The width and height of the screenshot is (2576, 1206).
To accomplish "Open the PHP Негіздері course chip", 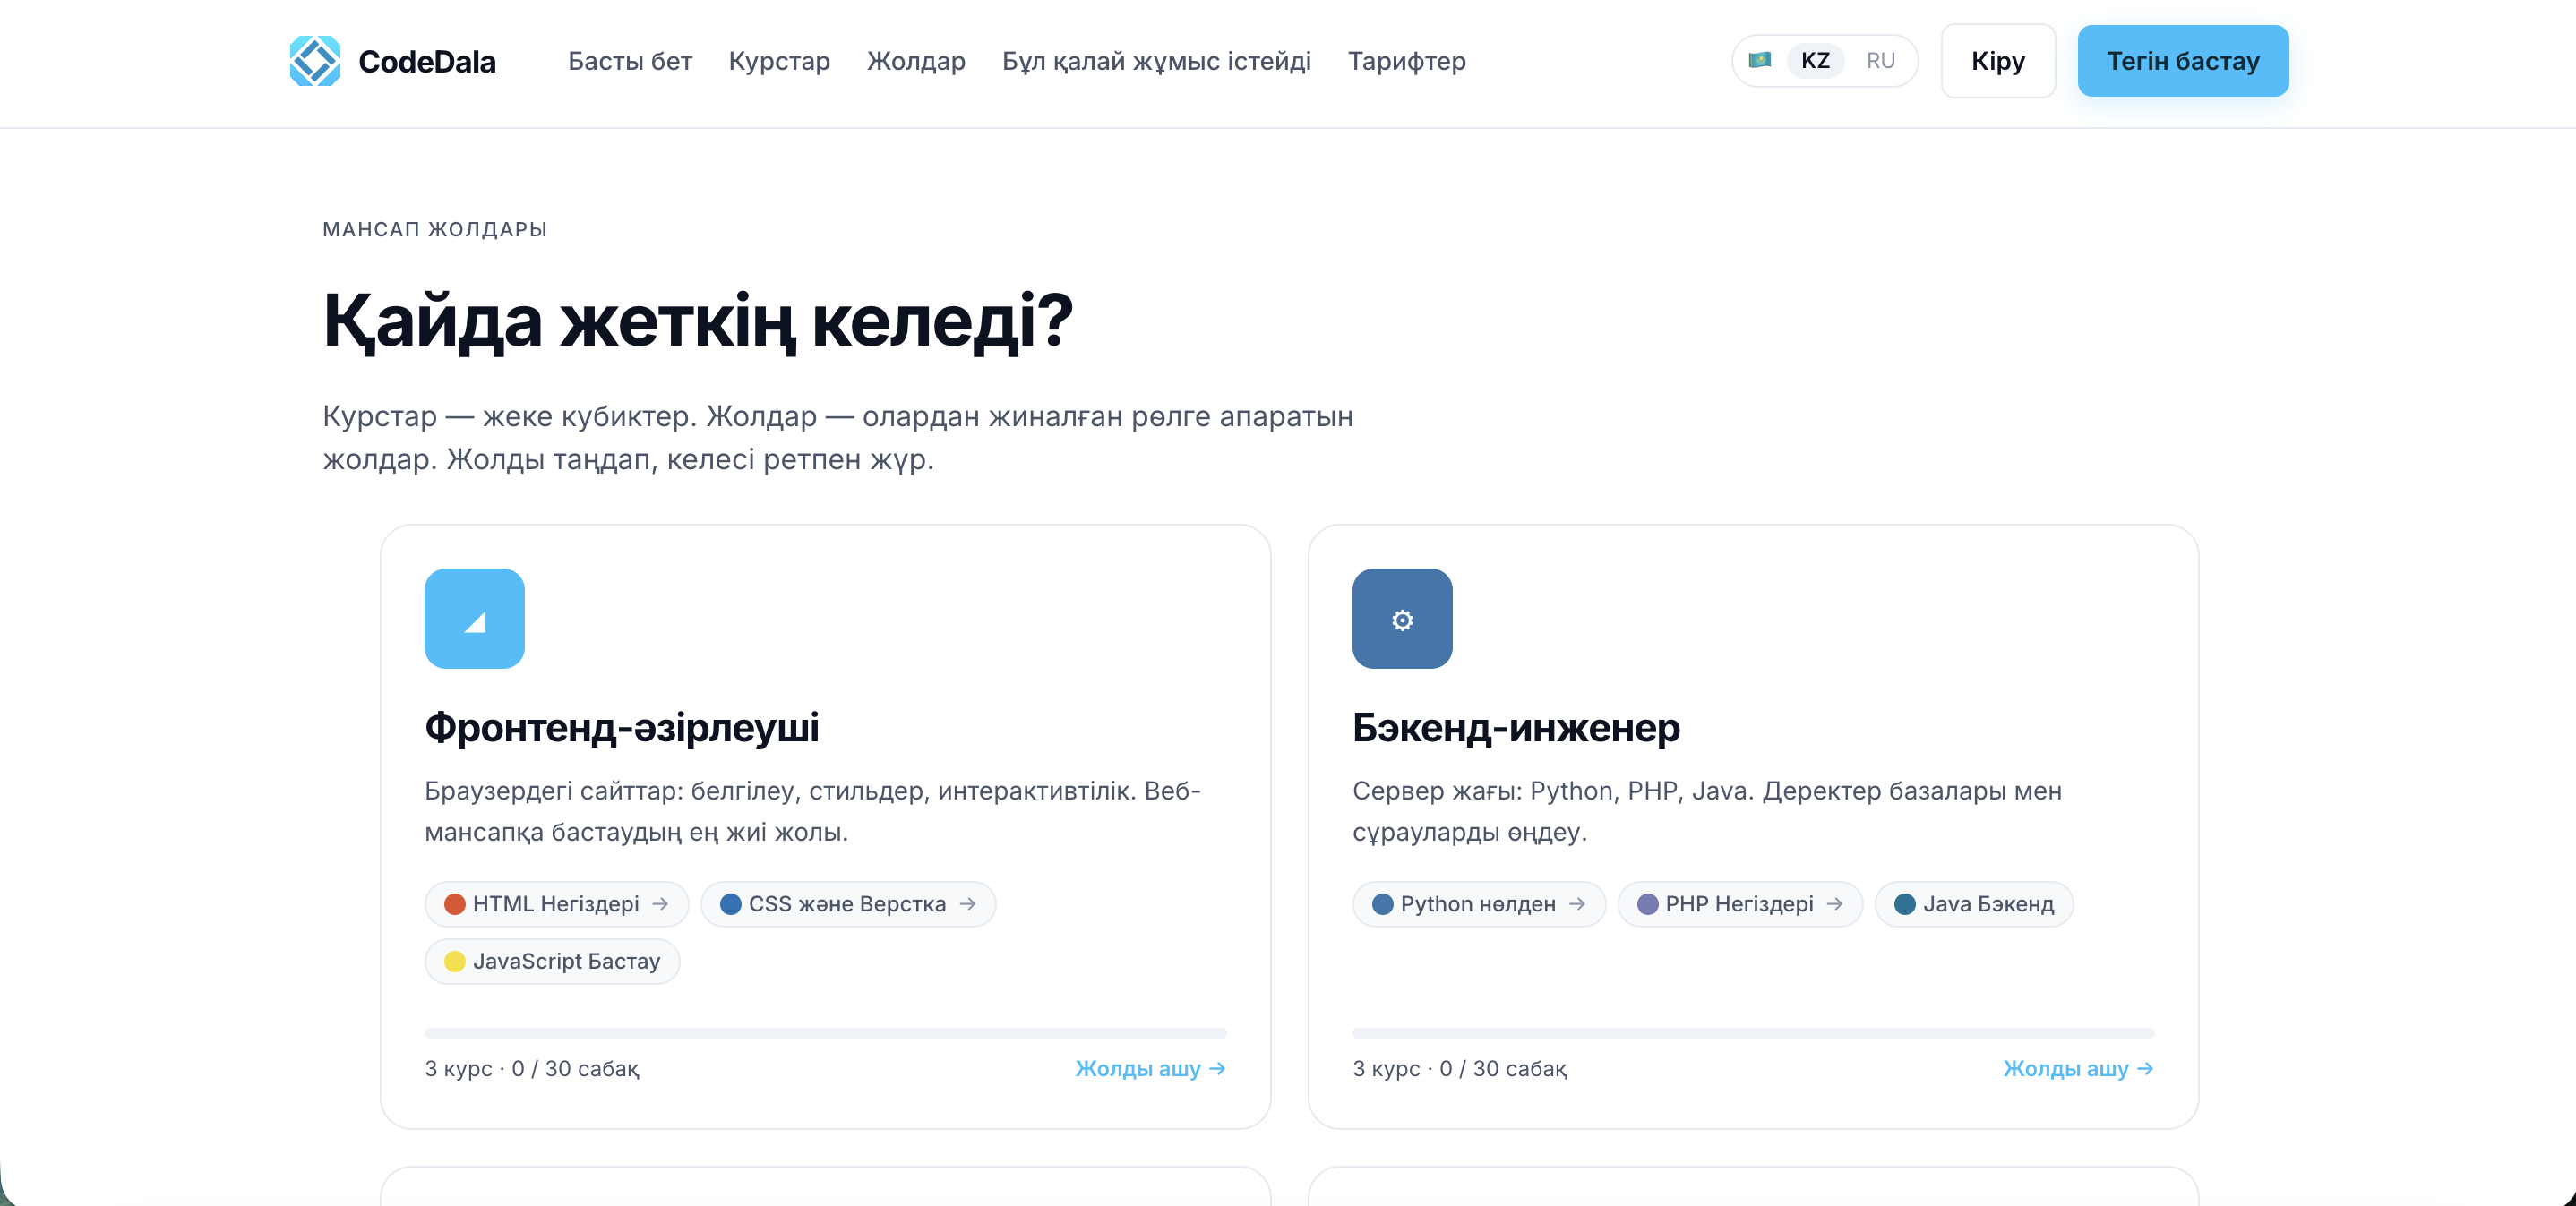I will pos(1740,904).
